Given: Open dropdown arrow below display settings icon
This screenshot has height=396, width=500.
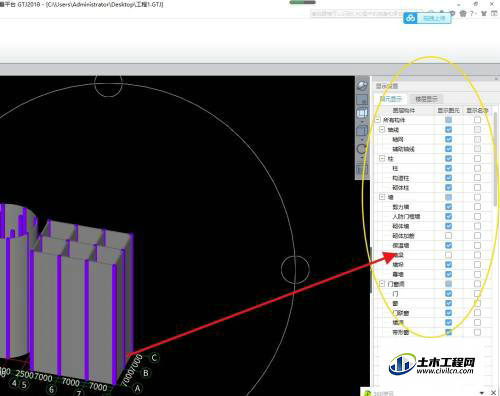Looking at the screenshot, I should [362, 121].
